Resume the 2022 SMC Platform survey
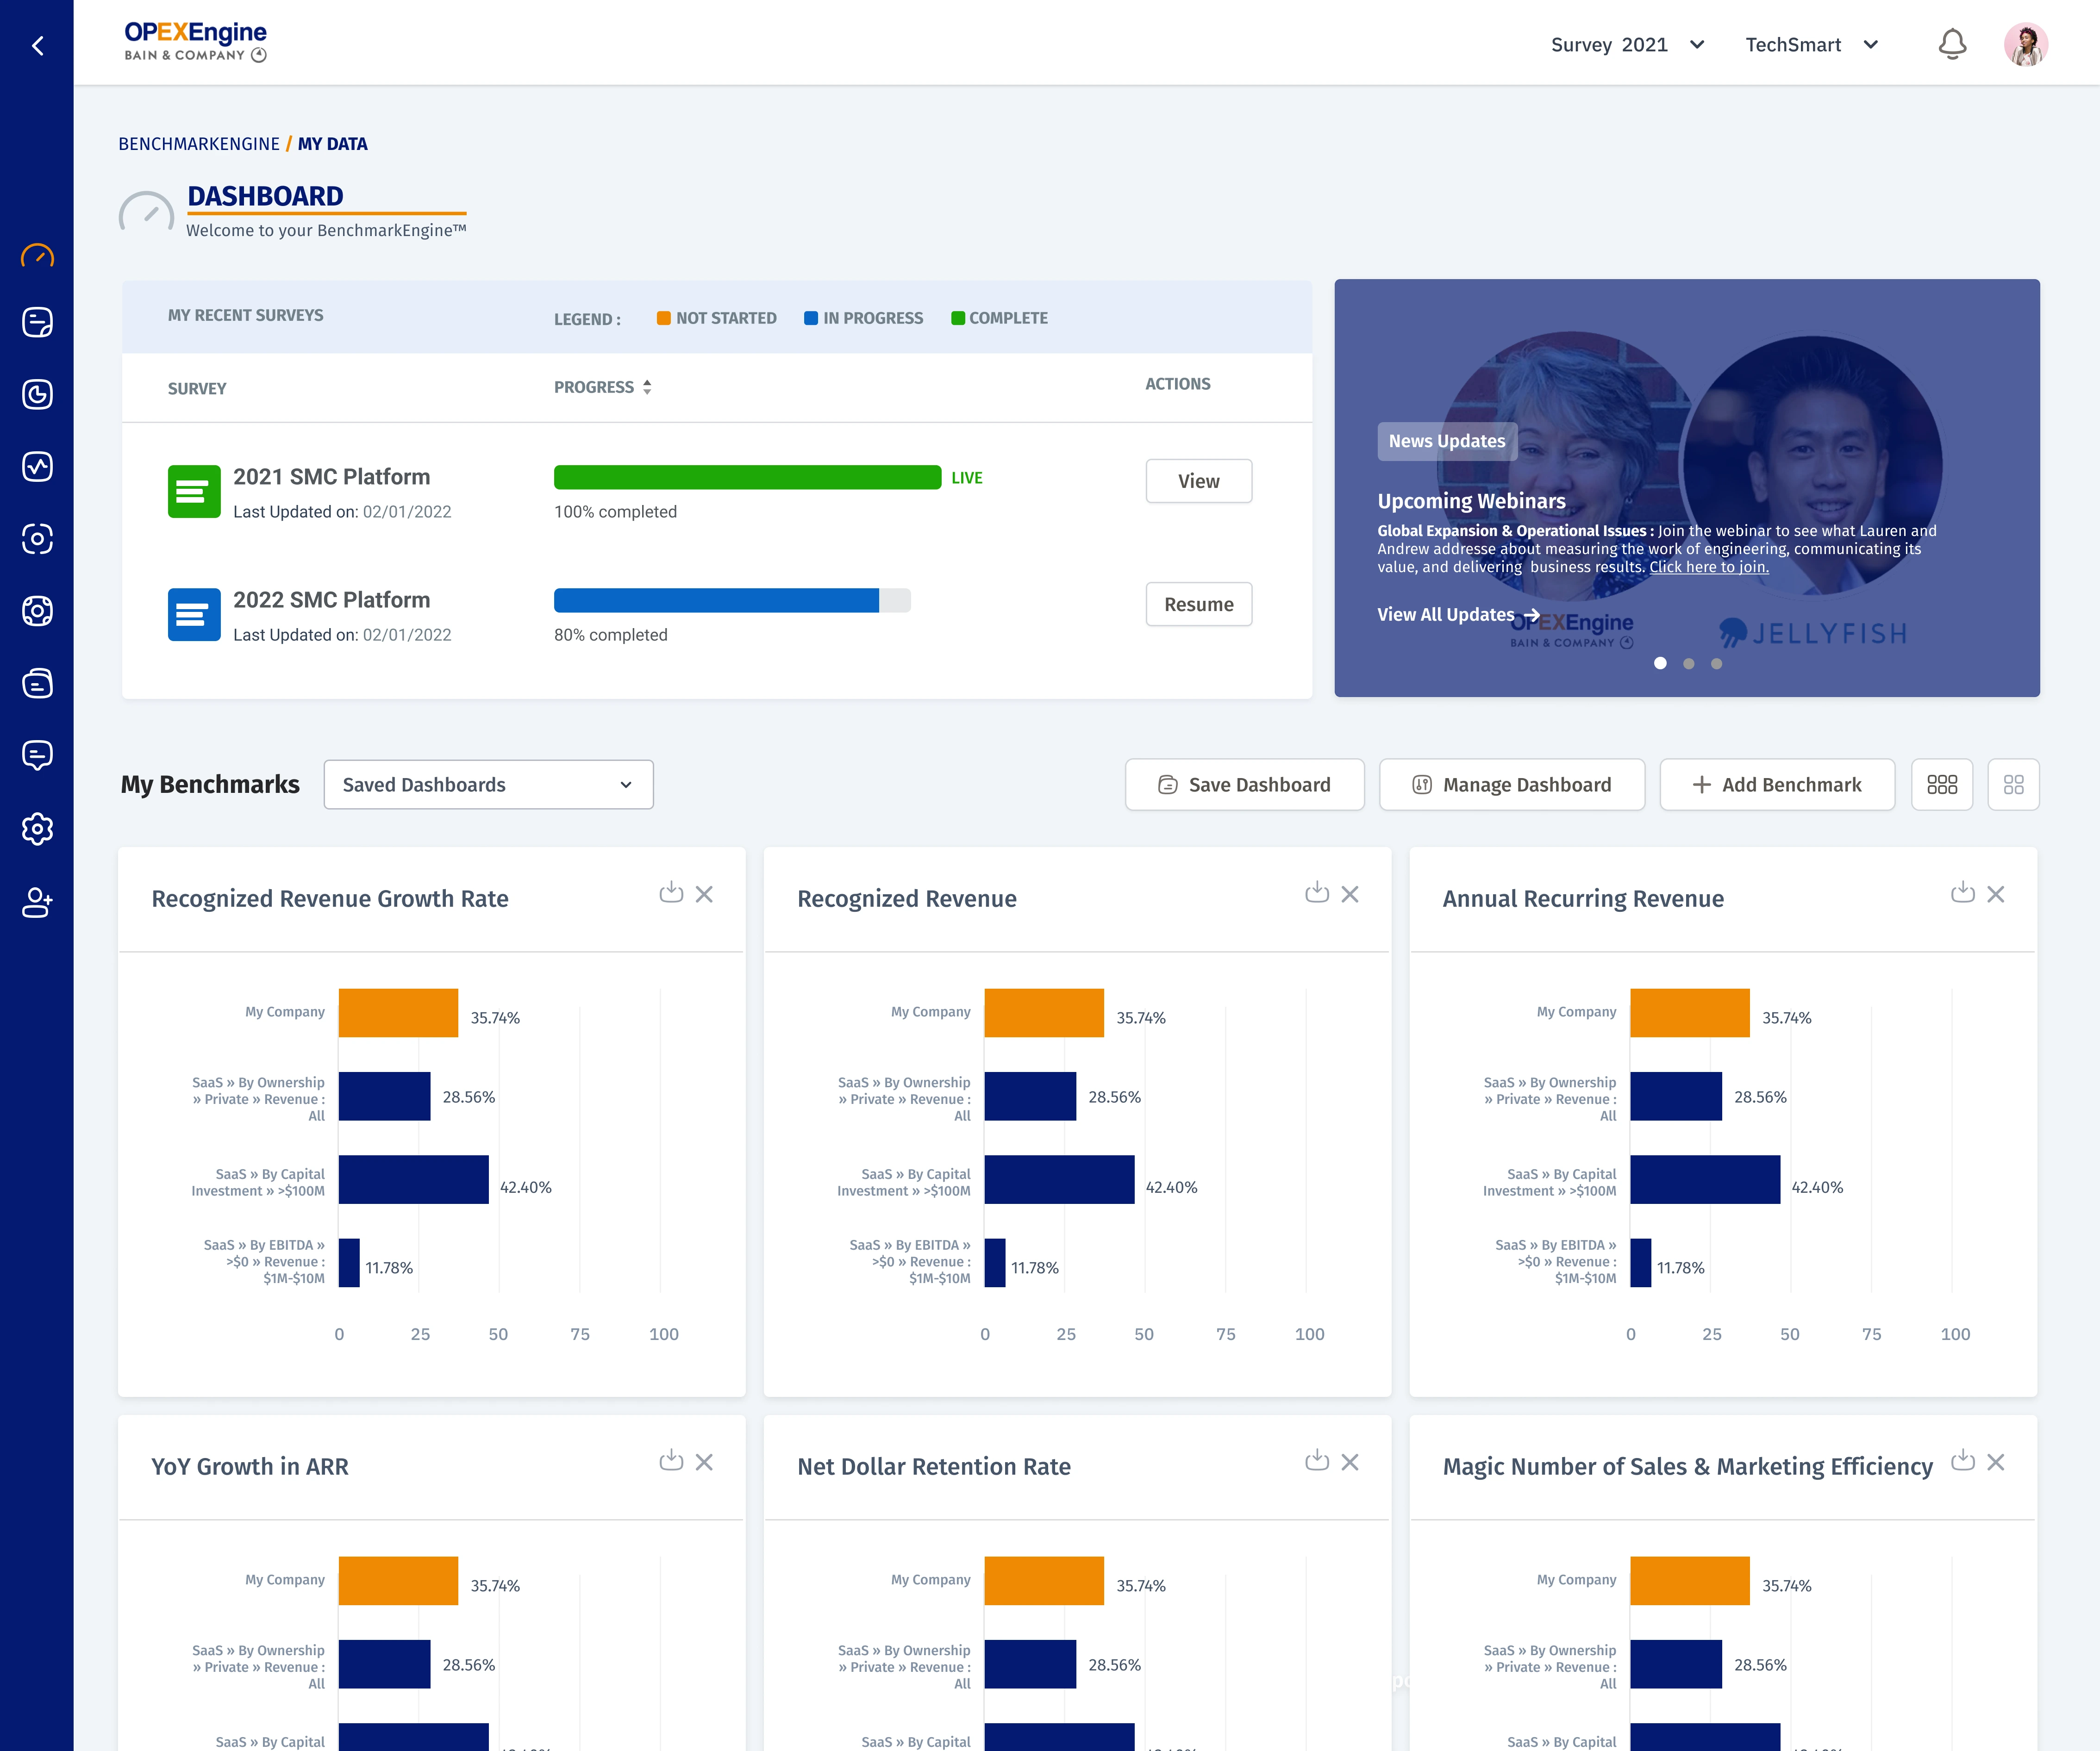Image resolution: width=2100 pixels, height=1751 pixels. click(1199, 604)
